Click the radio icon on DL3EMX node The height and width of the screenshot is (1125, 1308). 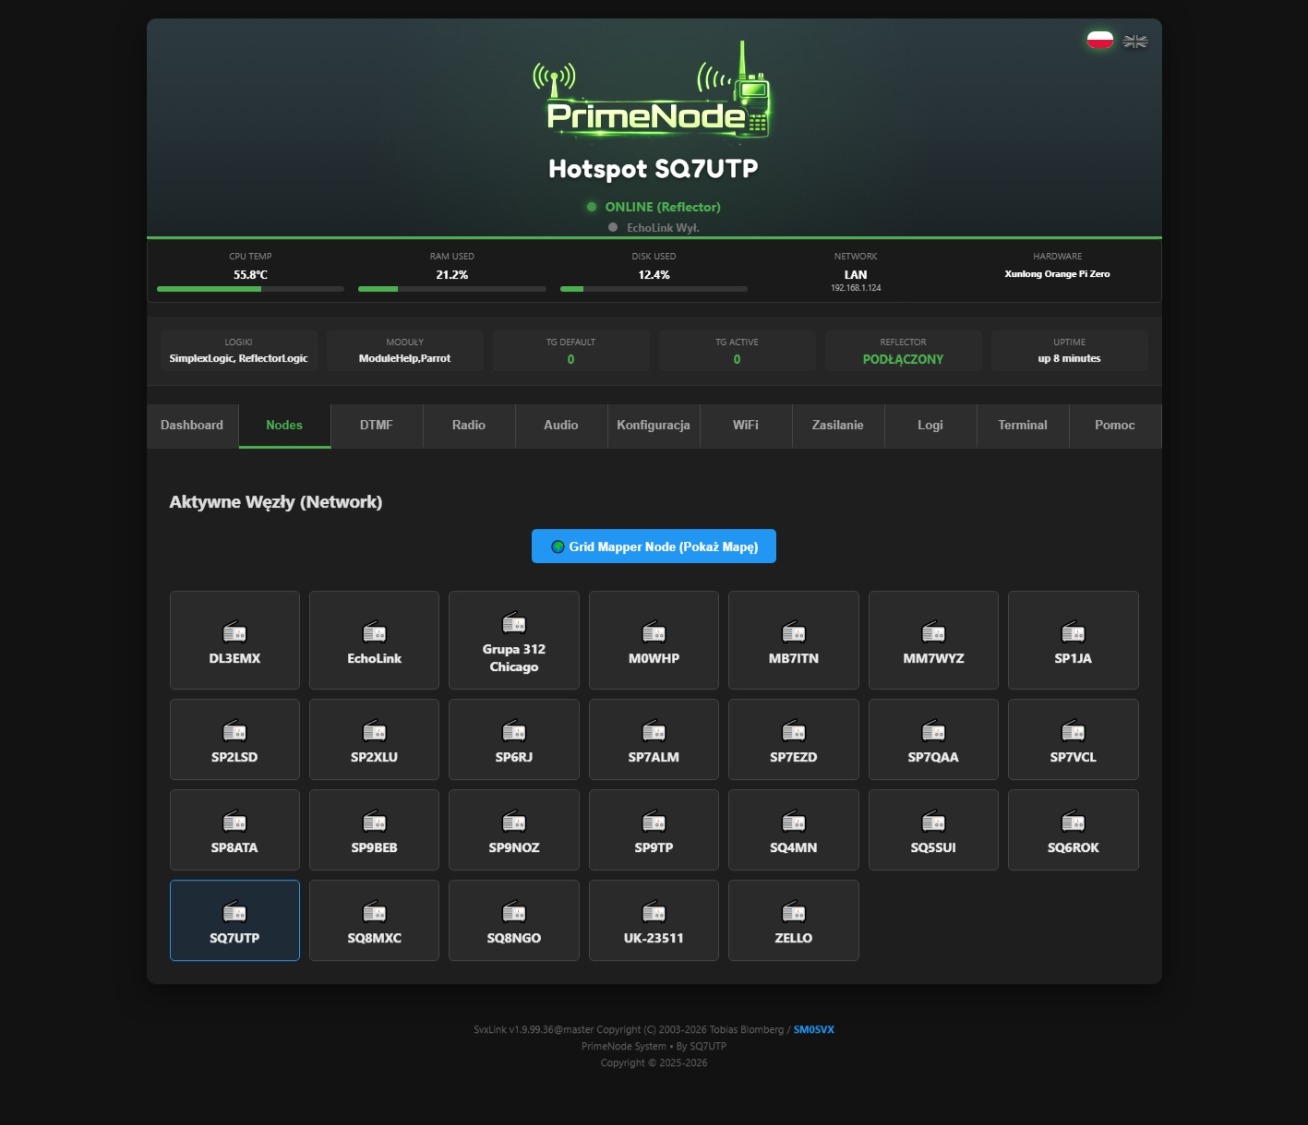click(x=234, y=632)
